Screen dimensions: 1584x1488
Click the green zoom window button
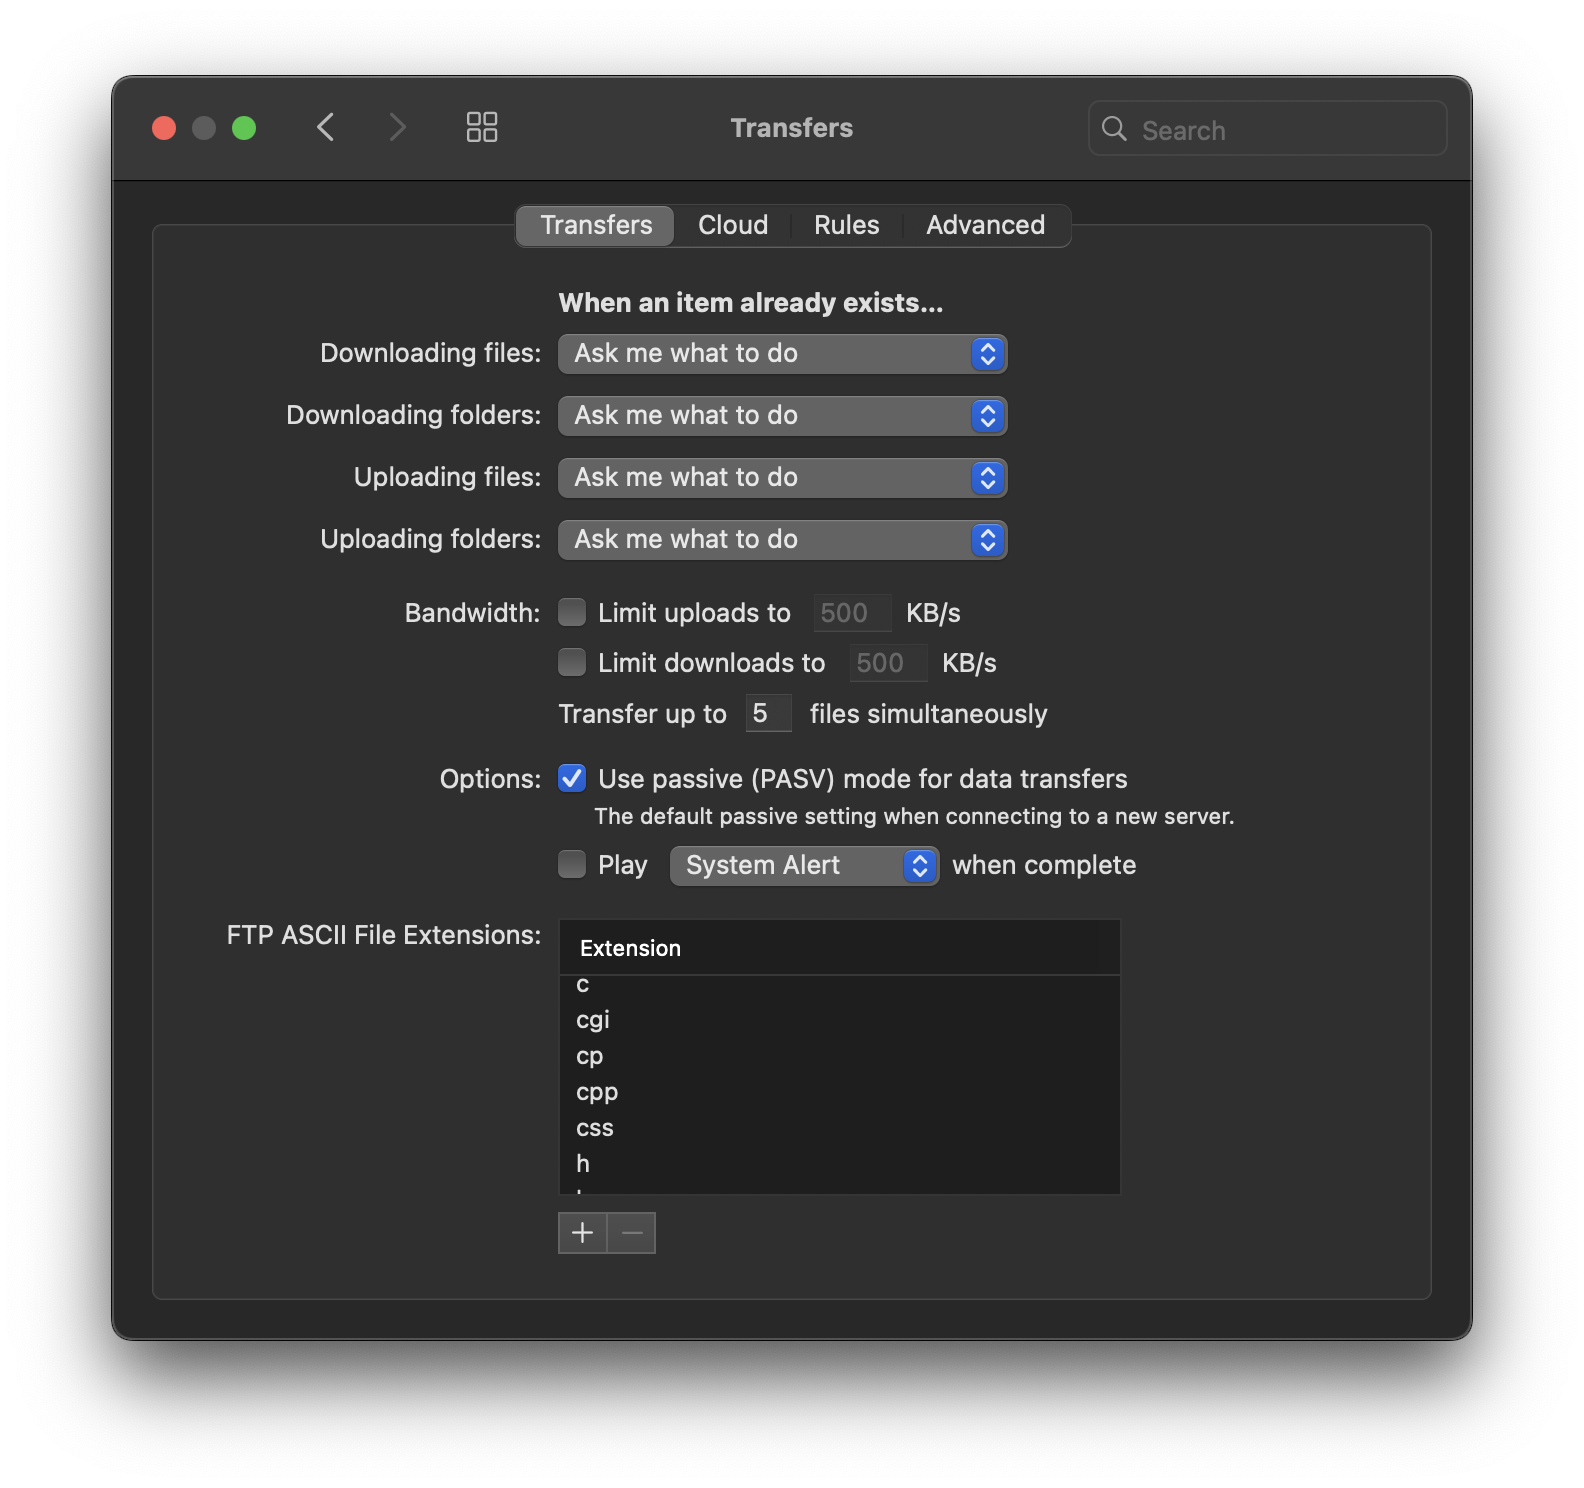click(x=244, y=128)
